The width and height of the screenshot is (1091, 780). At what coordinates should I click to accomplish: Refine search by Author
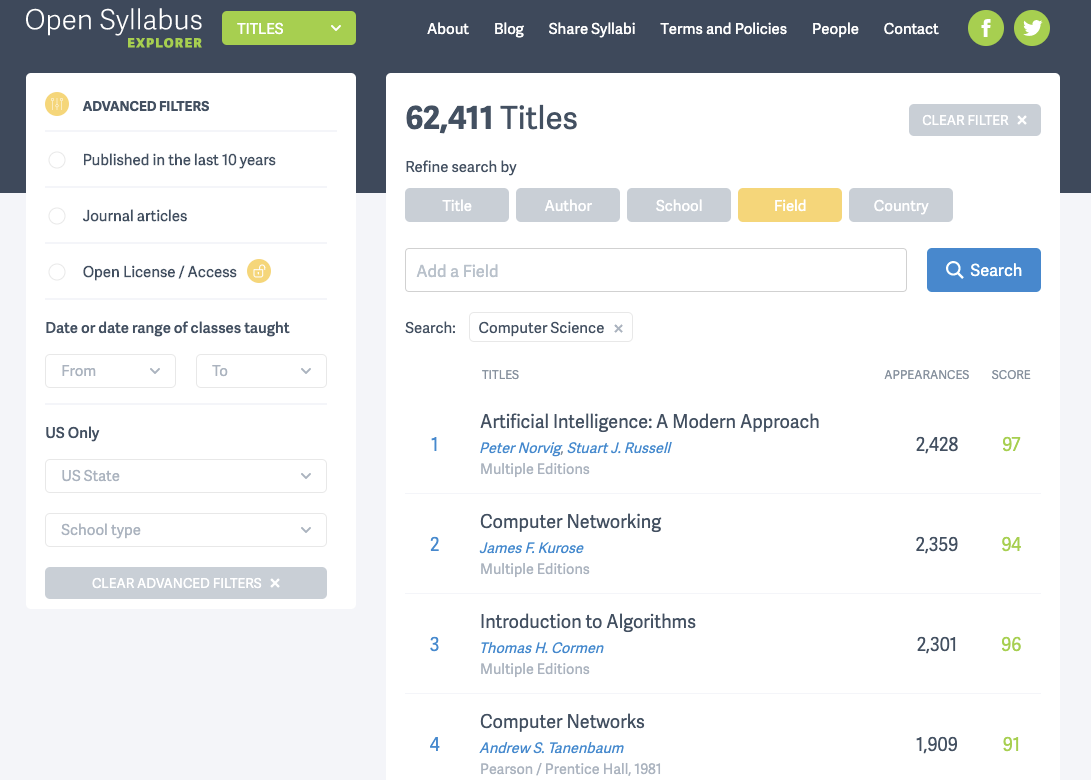[568, 205]
